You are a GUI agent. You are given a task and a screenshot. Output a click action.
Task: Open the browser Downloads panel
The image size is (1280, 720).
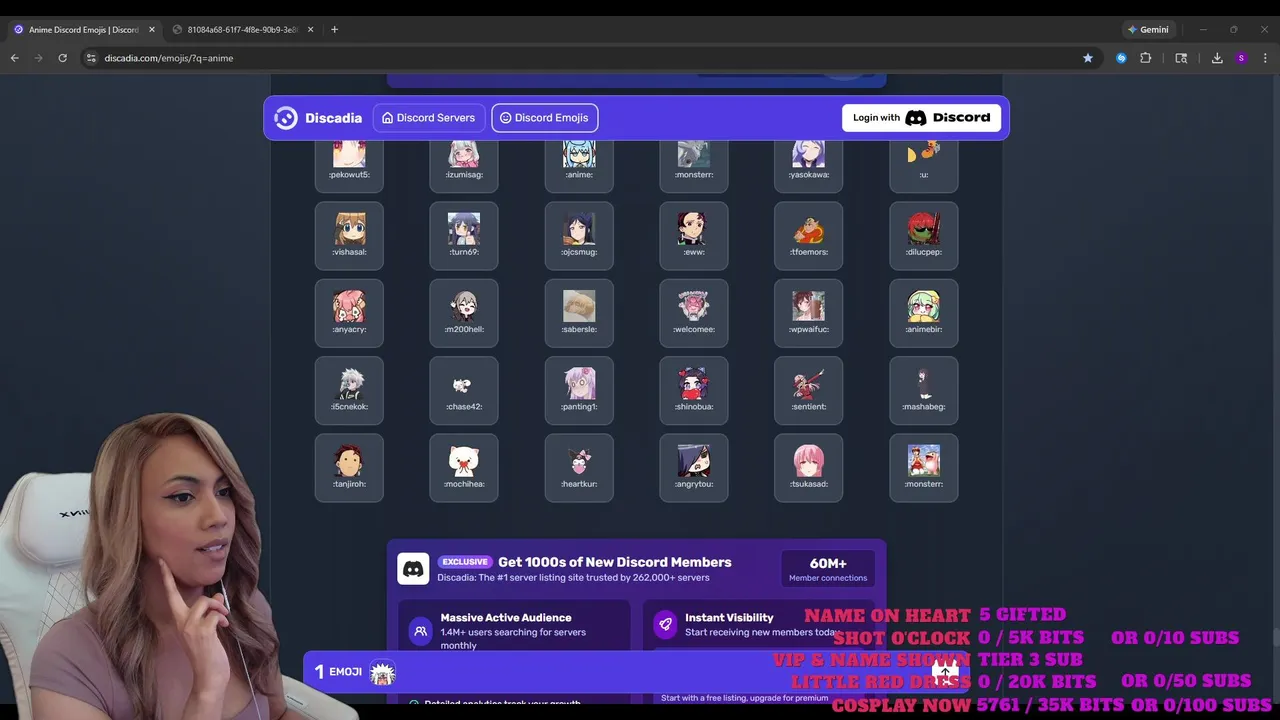click(x=1217, y=58)
